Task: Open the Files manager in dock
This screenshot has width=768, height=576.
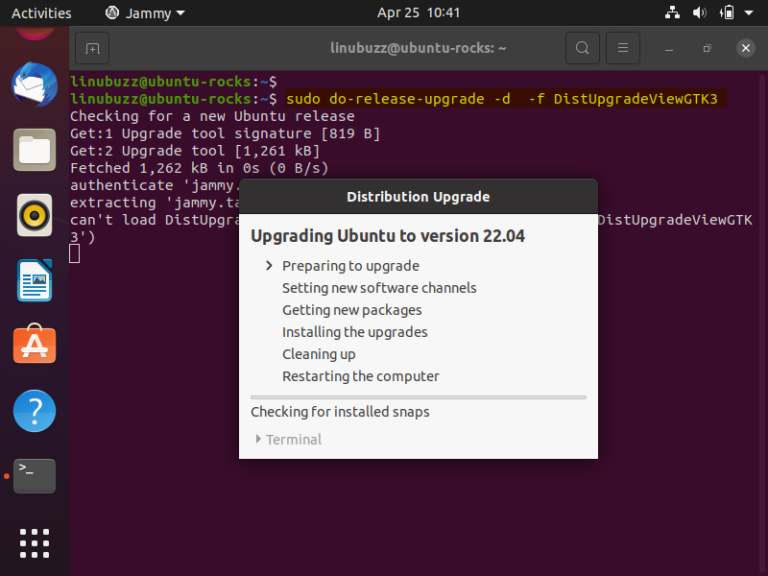Action: click(34, 150)
